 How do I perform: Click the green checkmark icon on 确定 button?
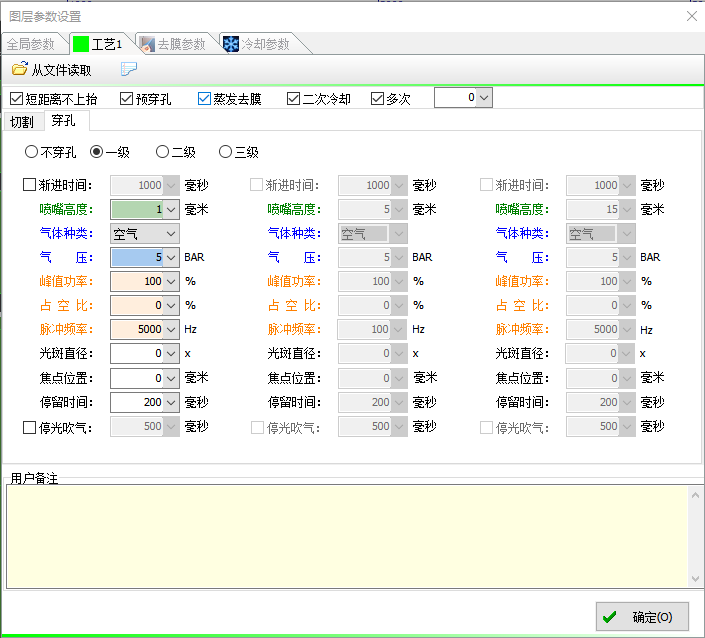(610, 617)
